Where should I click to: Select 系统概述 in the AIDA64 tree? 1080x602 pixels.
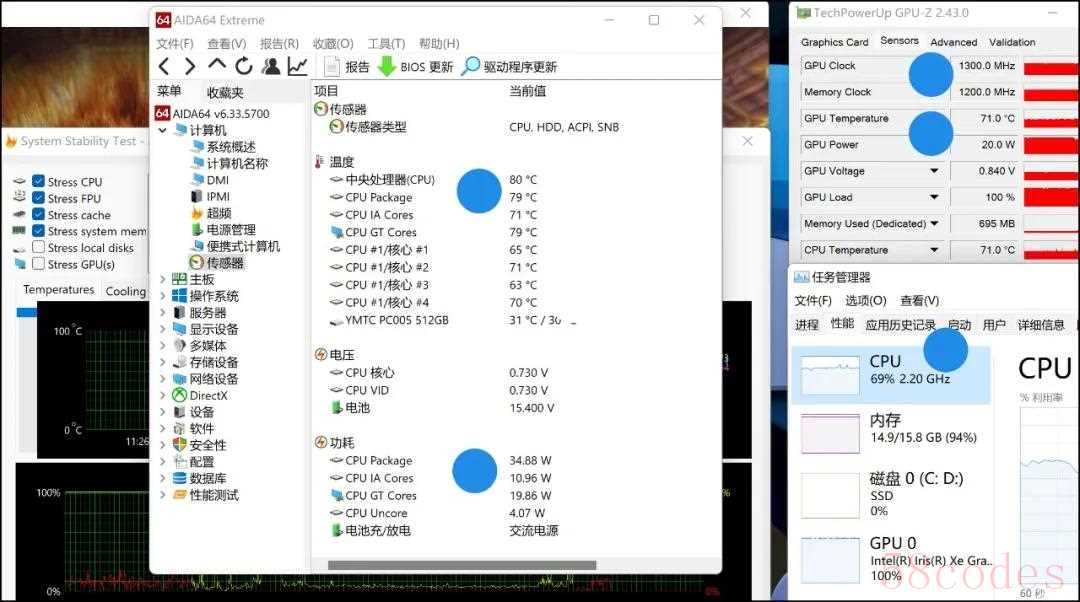click(223, 147)
